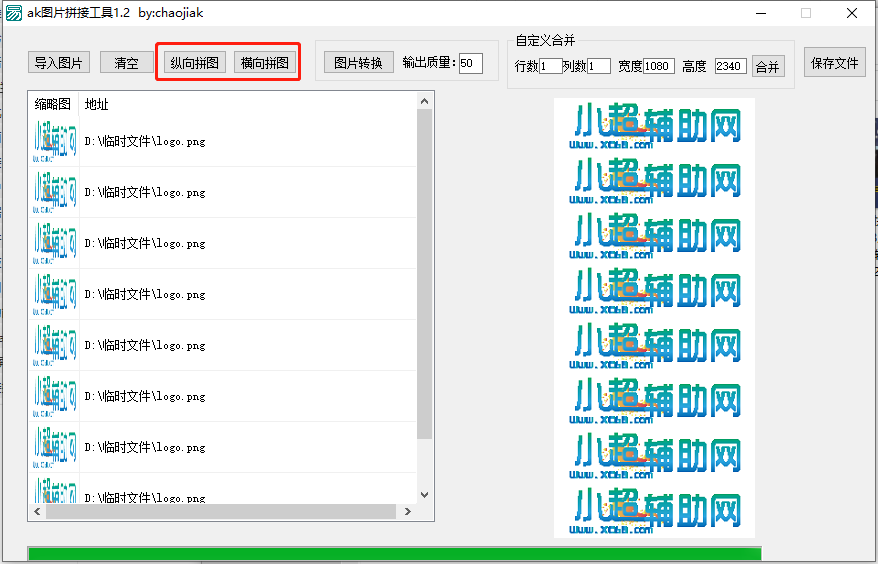The image size is (878, 564).
Task: Click the file list's scroll up arrow
Action: tap(424, 101)
